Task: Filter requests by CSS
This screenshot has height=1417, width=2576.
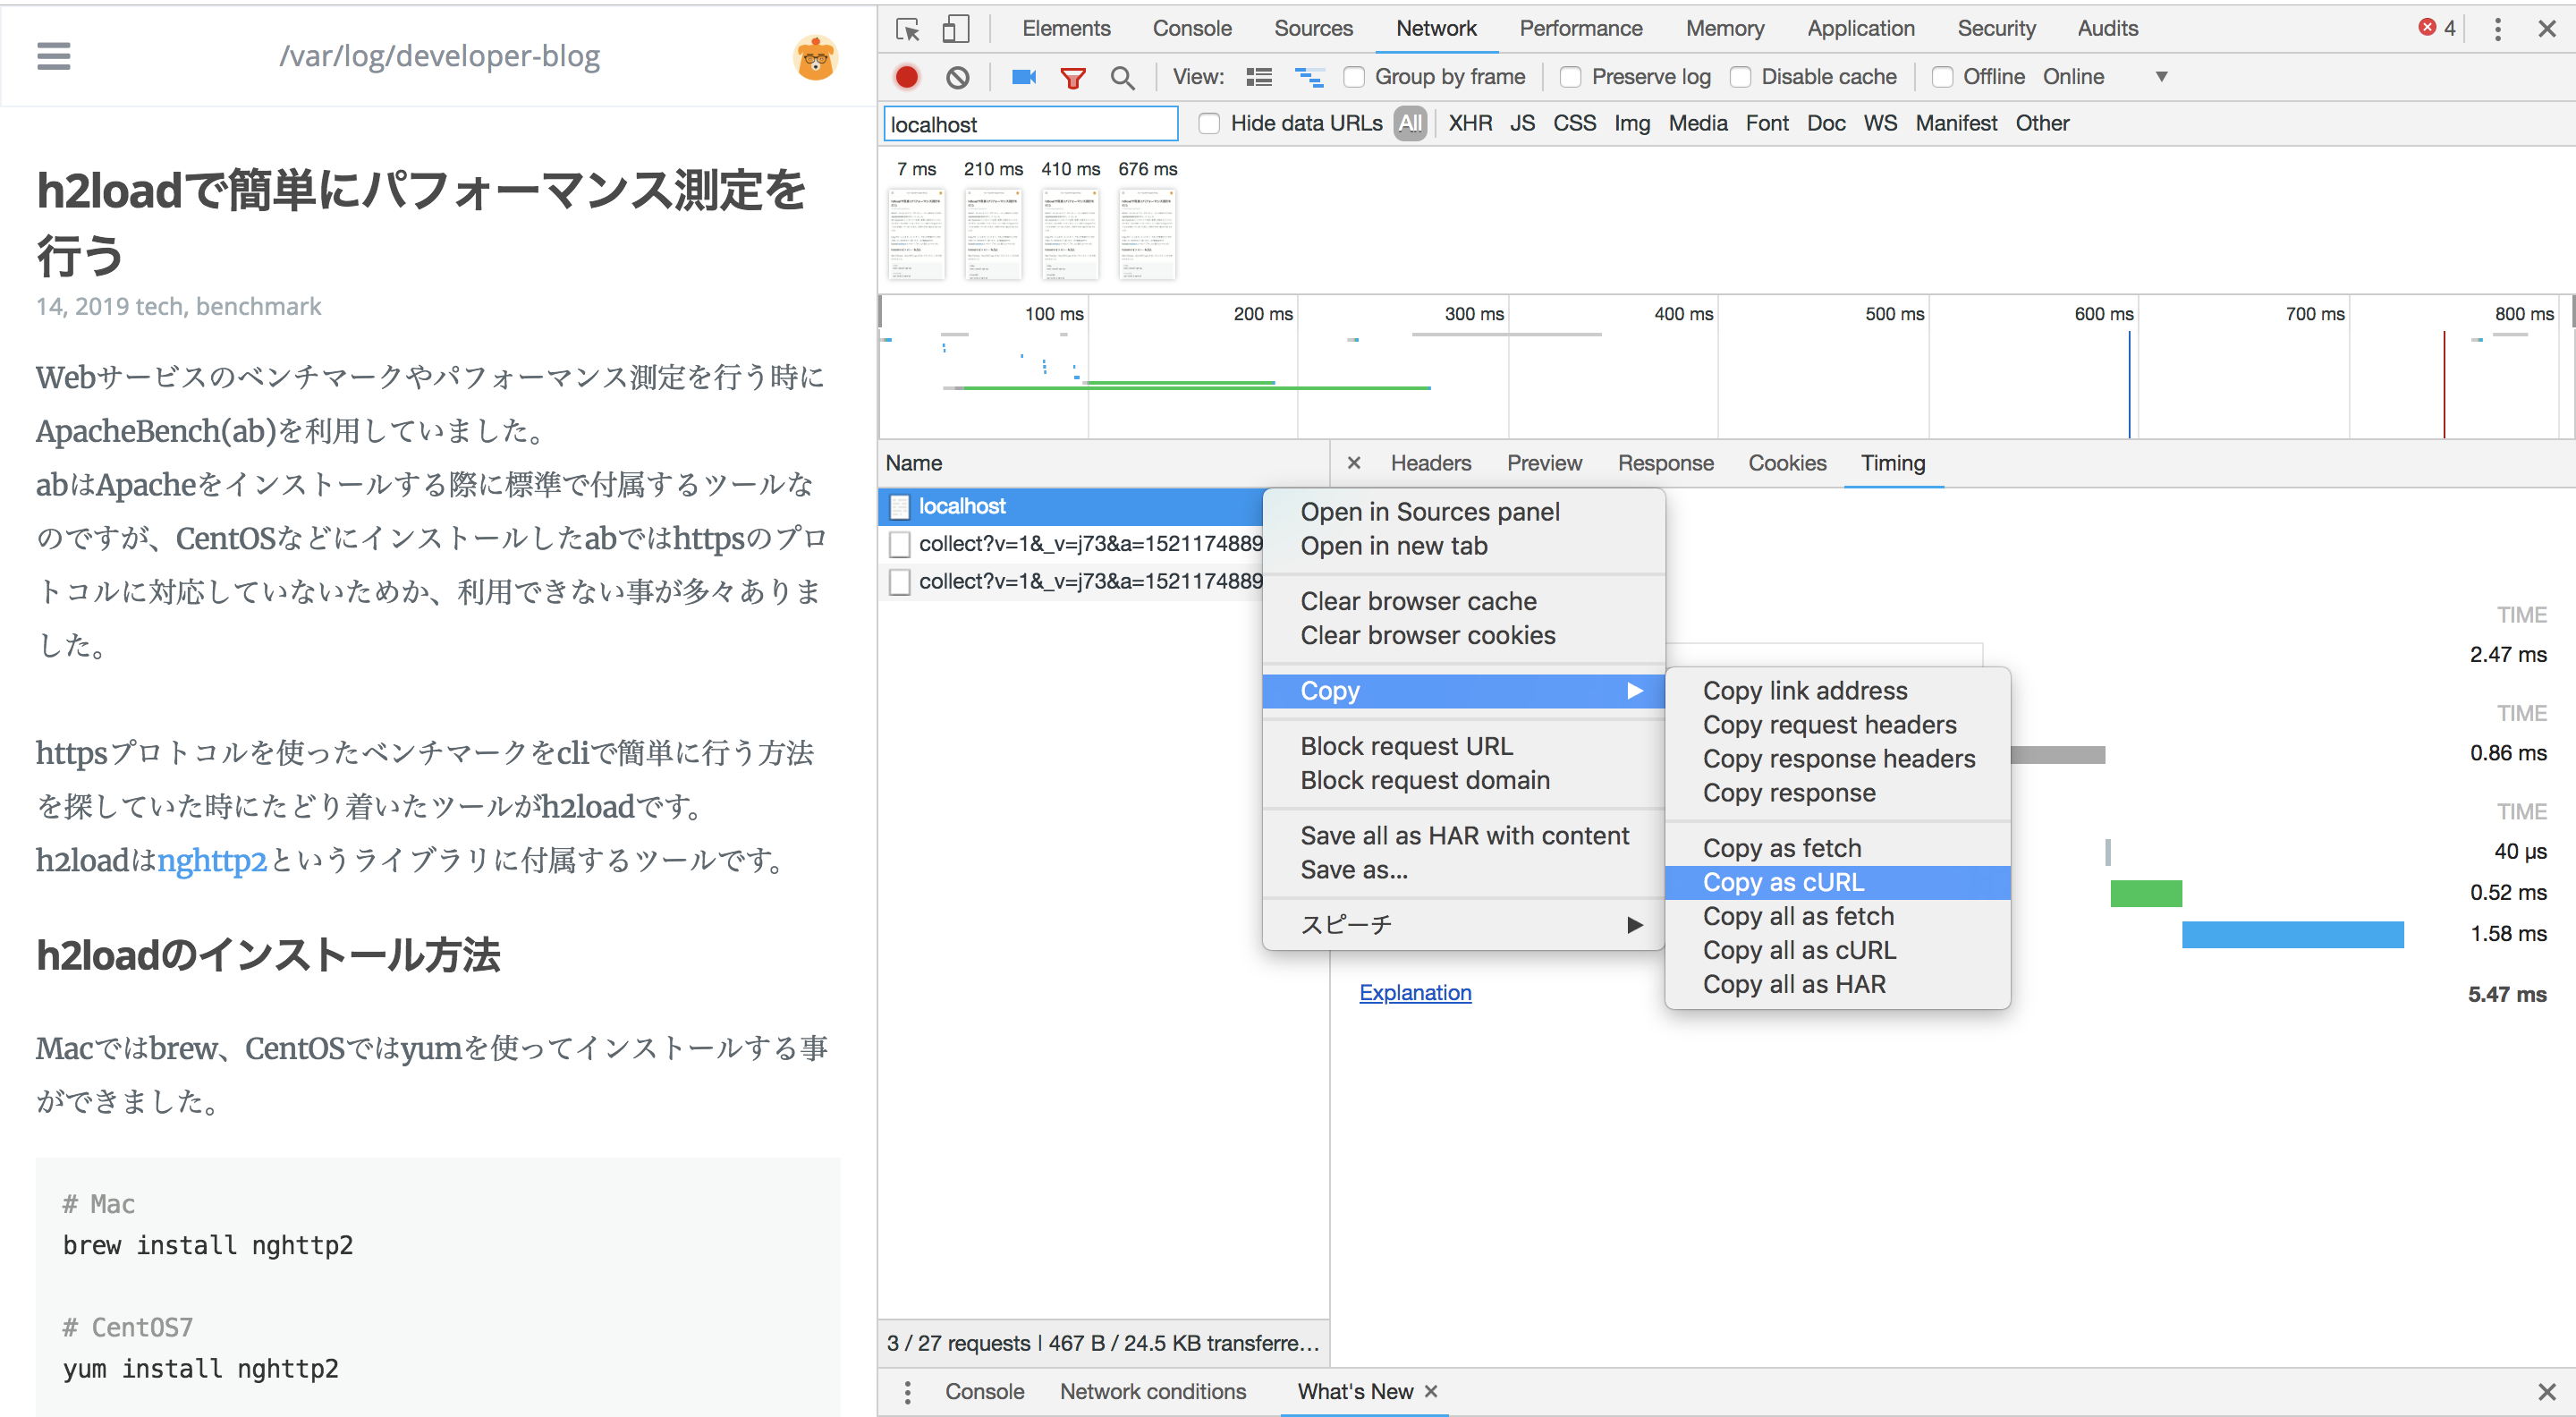Action: tap(1574, 123)
